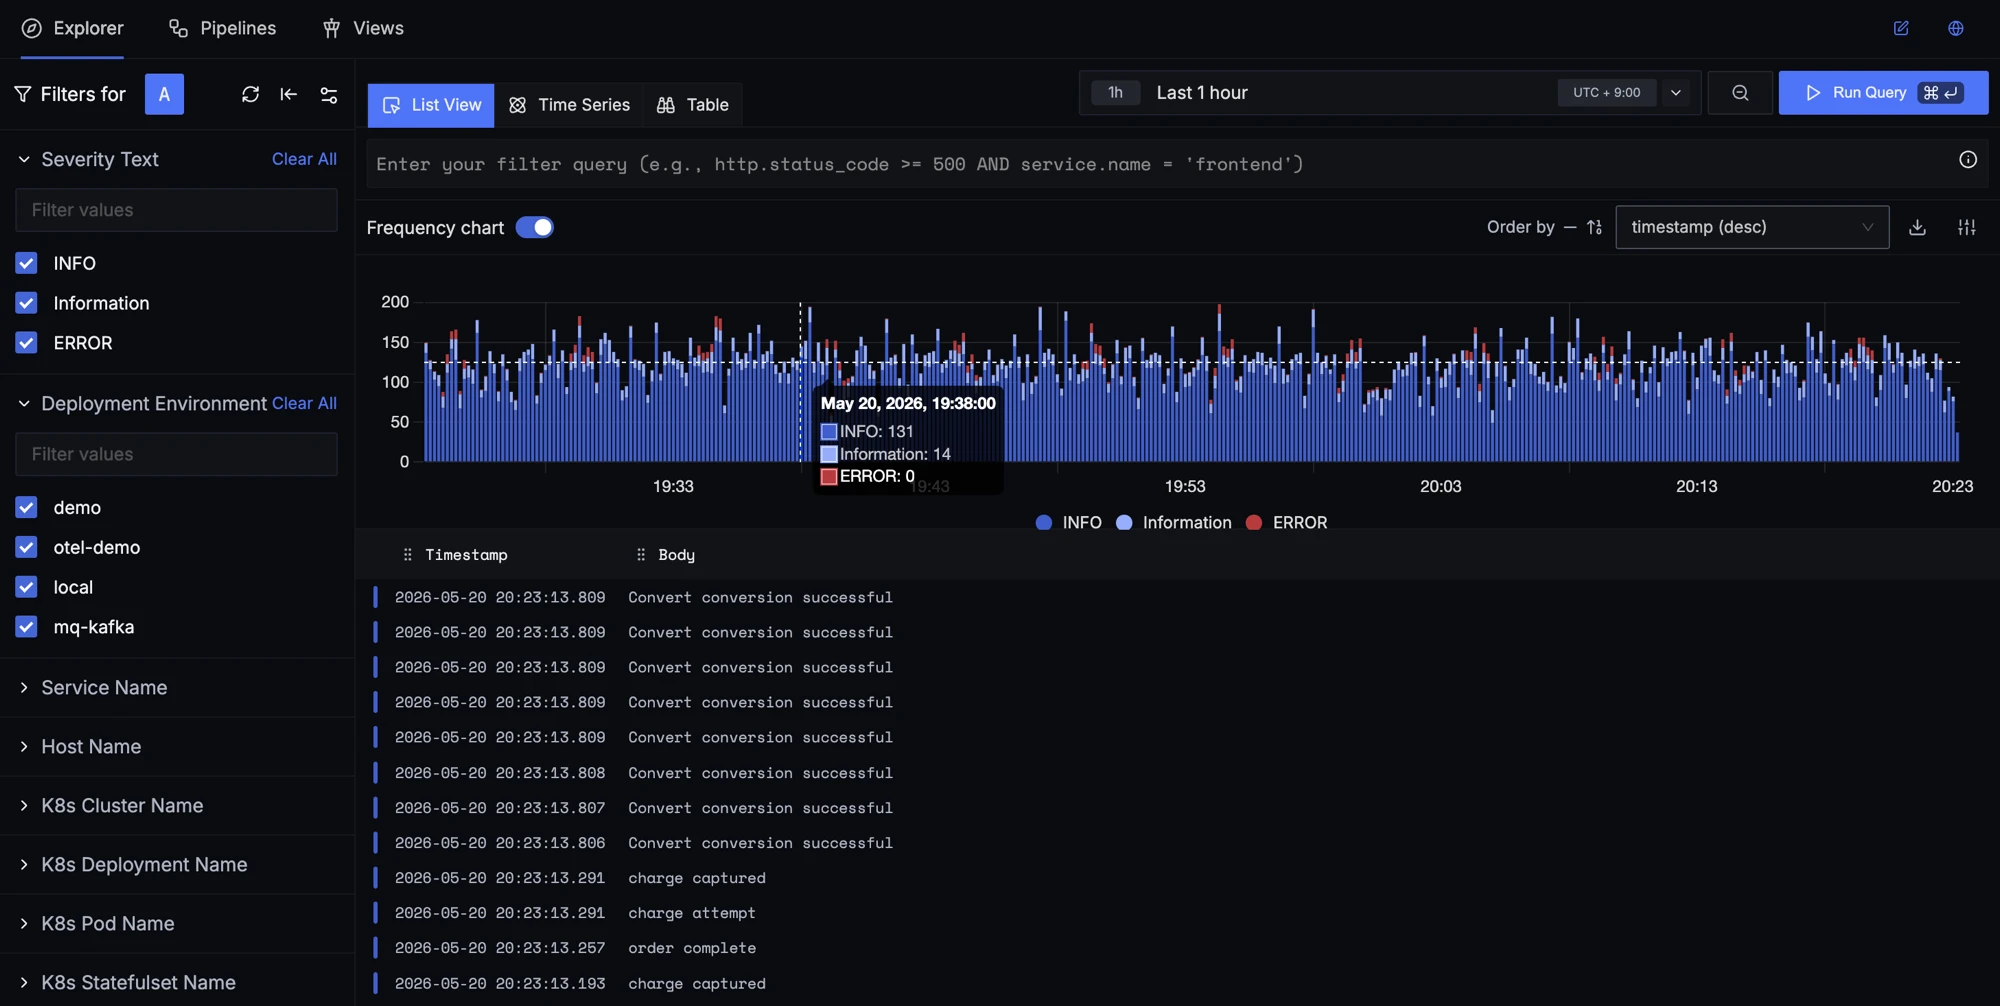Click the magnifier zoom-out icon
This screenshot has height=1006, width=2000.
coord(1740,93)
